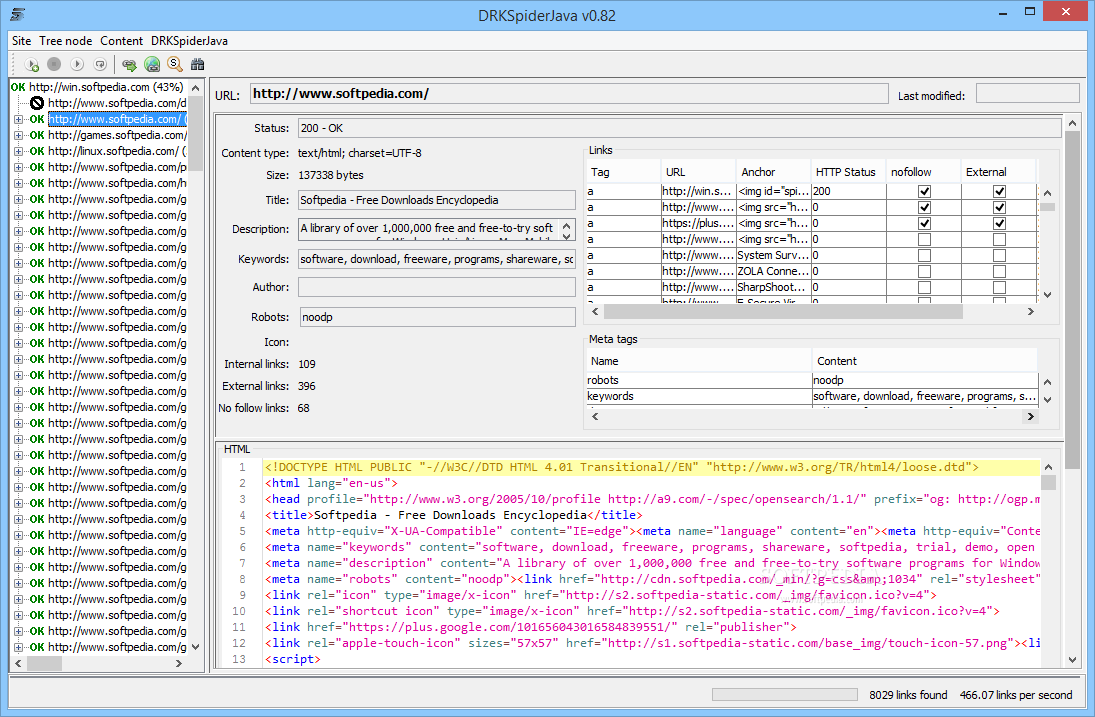Click "8029 links found" in status bar
This screenshot has height=717, width=1095.
pos(908,695)
